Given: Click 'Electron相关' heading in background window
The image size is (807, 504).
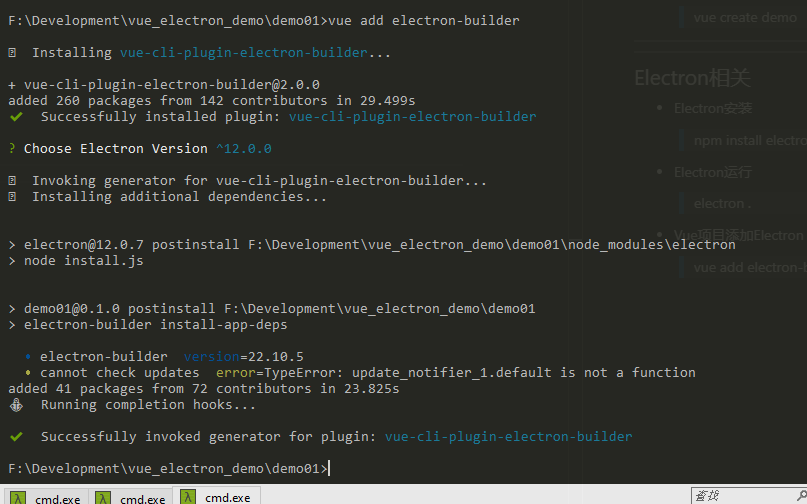Looking at the screenshot, I should (x=692, y=78).
